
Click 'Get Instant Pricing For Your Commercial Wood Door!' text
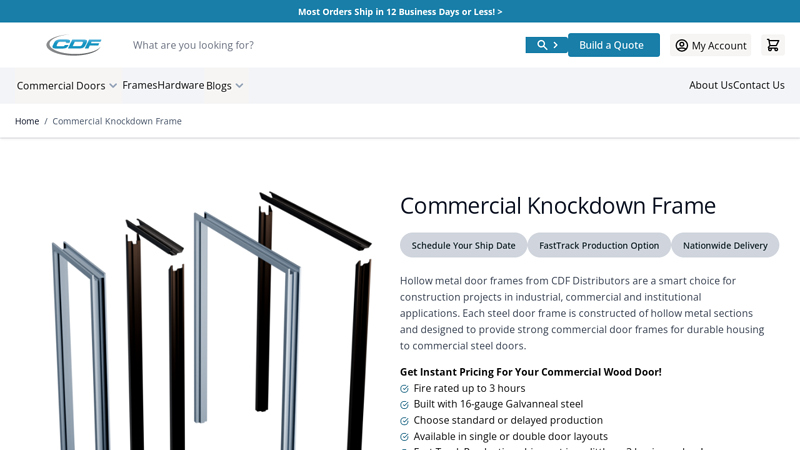point(531,372)
